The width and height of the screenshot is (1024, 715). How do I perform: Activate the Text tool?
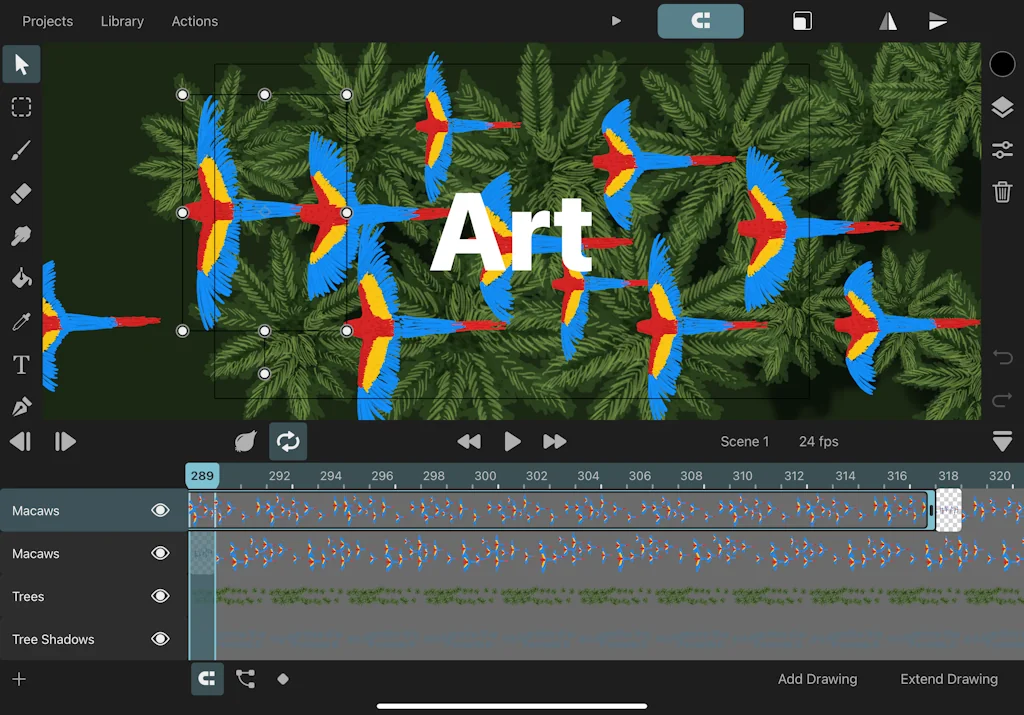coord(21,365)
